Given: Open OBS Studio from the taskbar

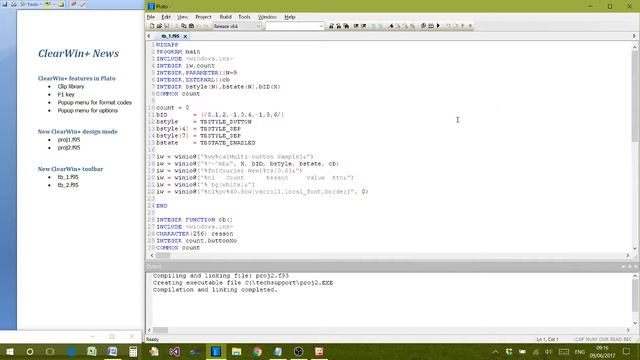Looking at the screenshot, I should pos(298,351).
